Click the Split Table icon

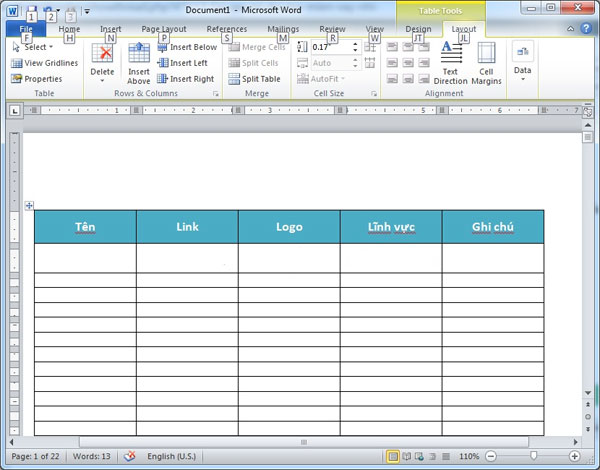point(233,79)
